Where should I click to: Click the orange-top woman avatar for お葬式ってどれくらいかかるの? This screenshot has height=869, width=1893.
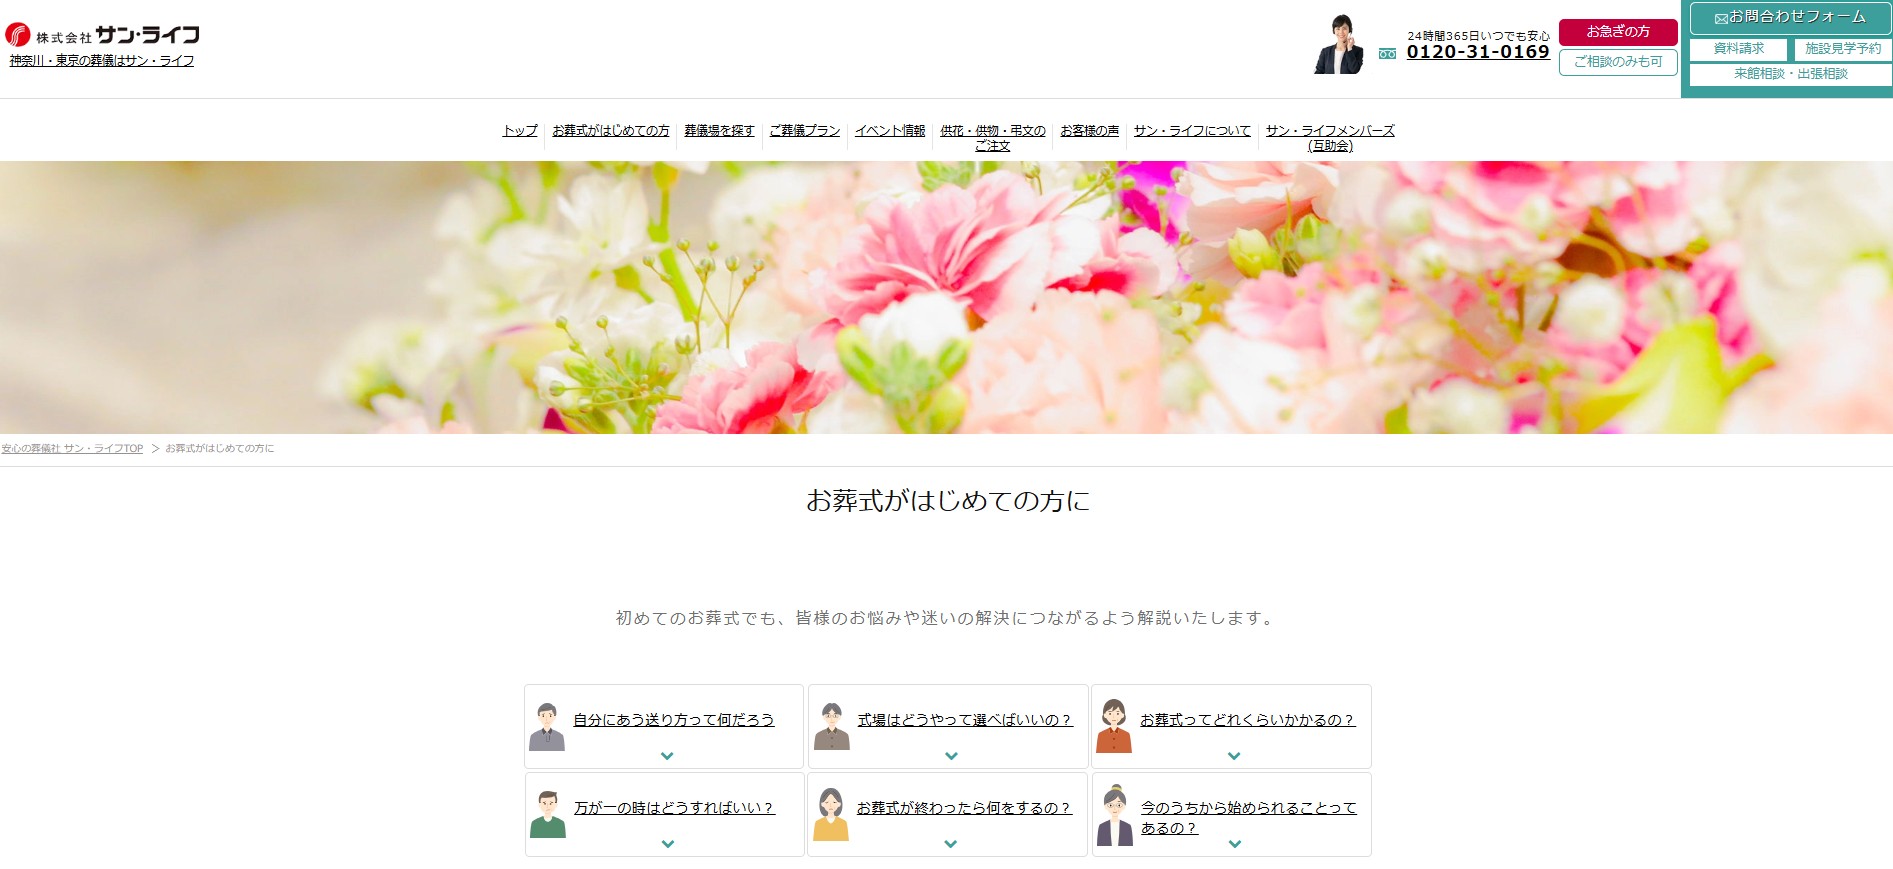point(1114,727)
